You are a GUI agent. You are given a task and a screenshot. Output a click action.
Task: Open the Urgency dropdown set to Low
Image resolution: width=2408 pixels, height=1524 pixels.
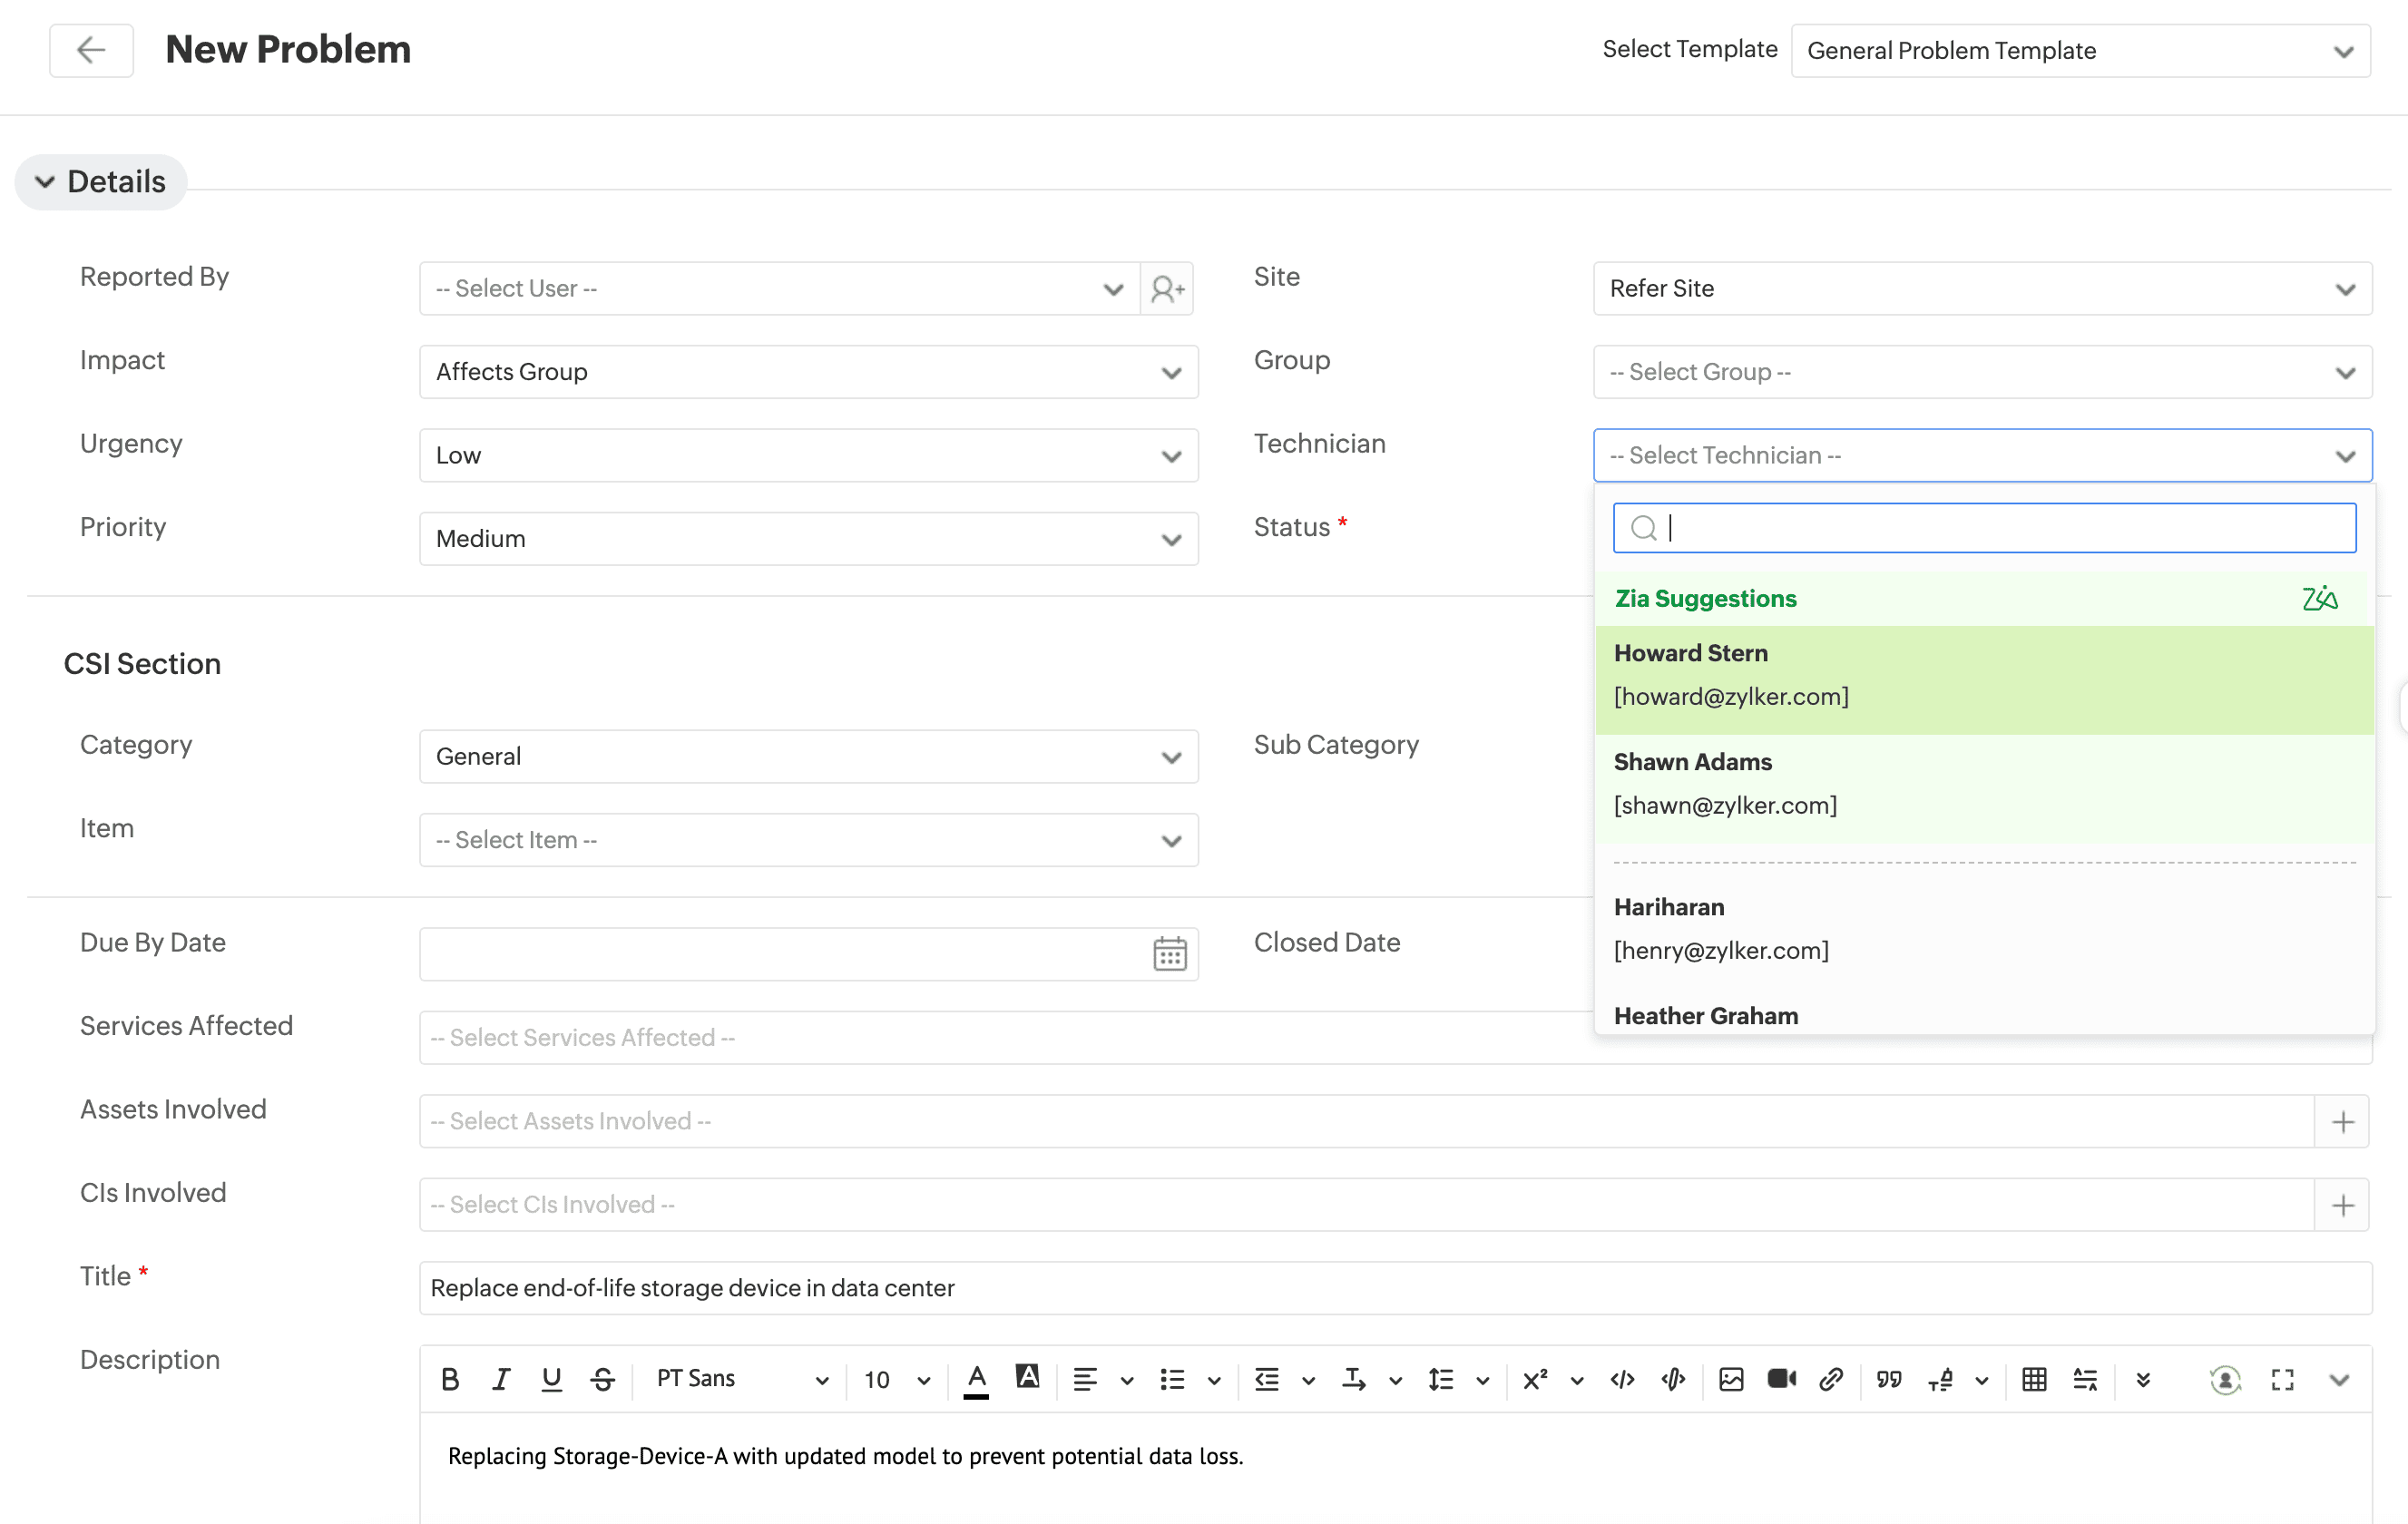coord(808,456)
